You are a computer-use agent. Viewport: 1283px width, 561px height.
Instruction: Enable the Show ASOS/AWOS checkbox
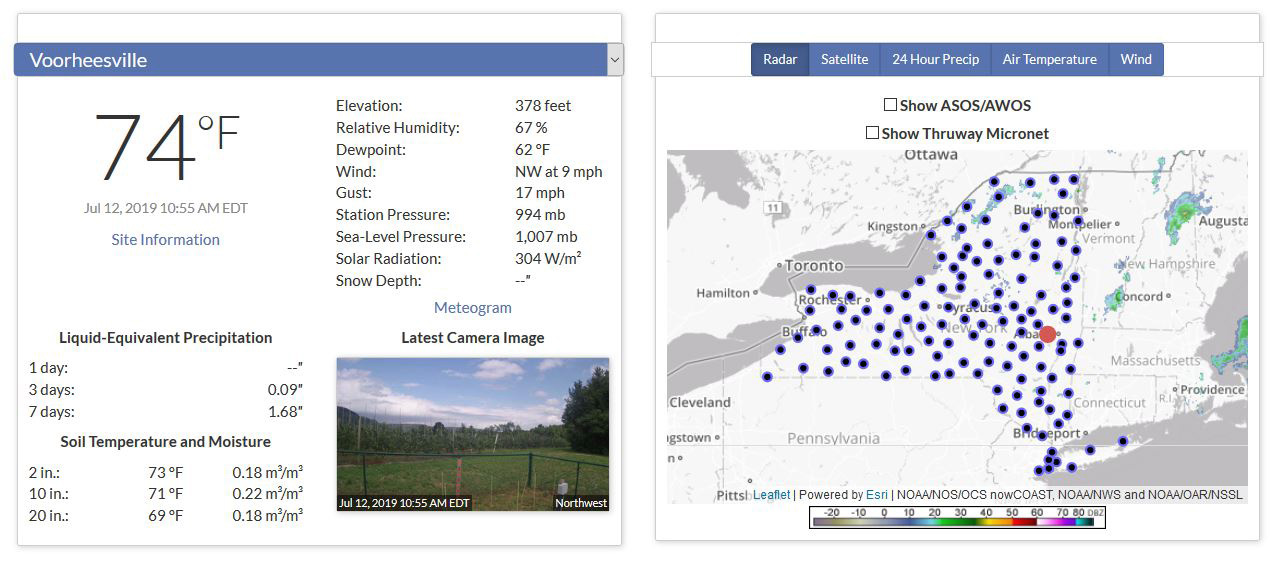point(890,105)
